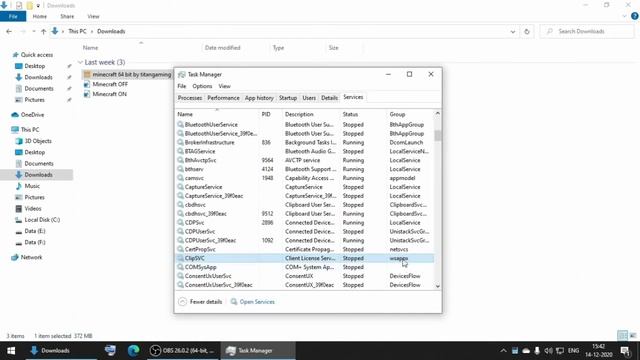Open Quick access in navigation pane
This screenshot has width=640, height=360.
click(33, 55)
